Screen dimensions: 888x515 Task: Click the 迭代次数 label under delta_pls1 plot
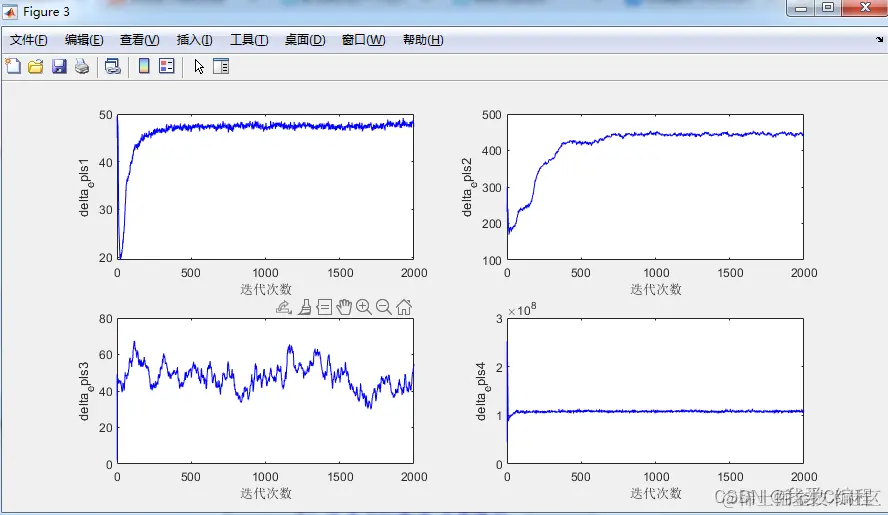266,290
